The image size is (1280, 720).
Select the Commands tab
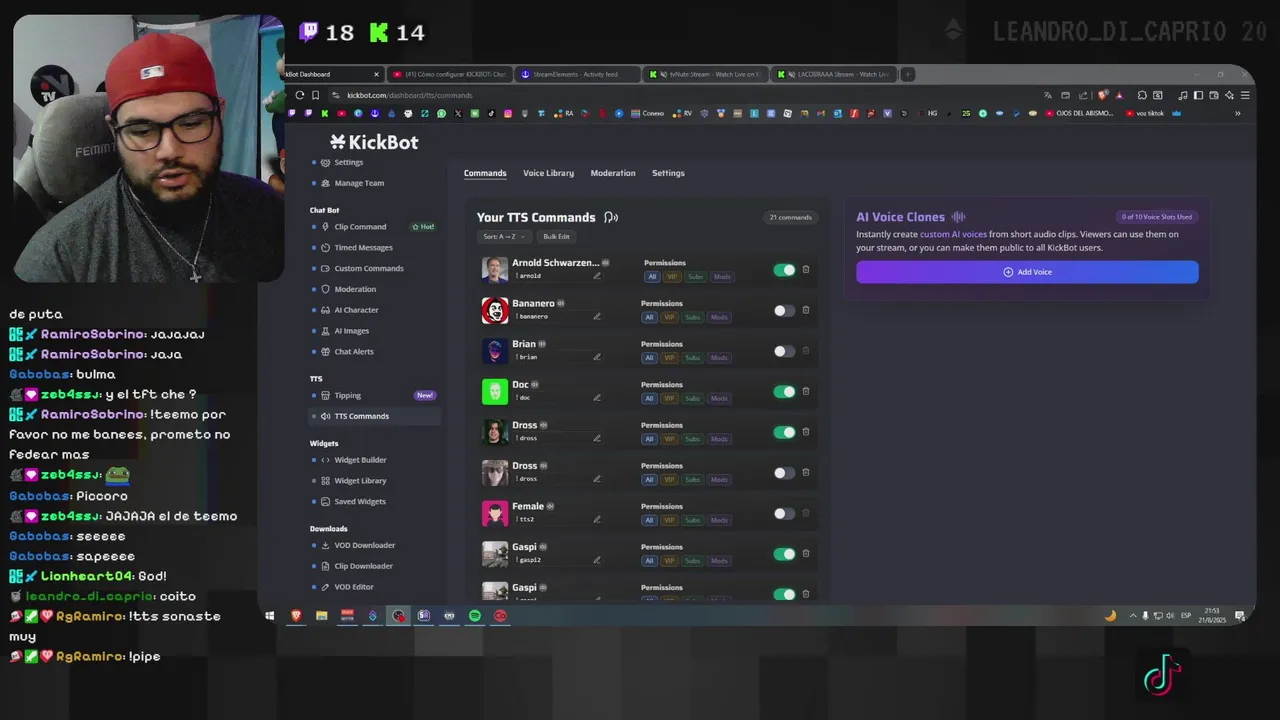[485, 173]
